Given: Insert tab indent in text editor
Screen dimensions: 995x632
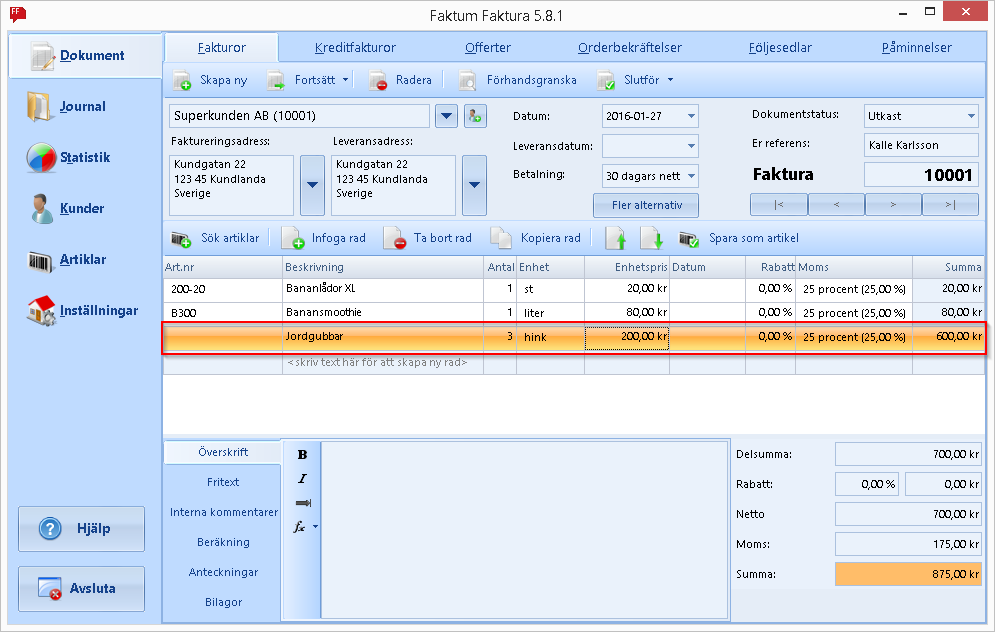Looking at the screenshot, I should coord(303,503).
